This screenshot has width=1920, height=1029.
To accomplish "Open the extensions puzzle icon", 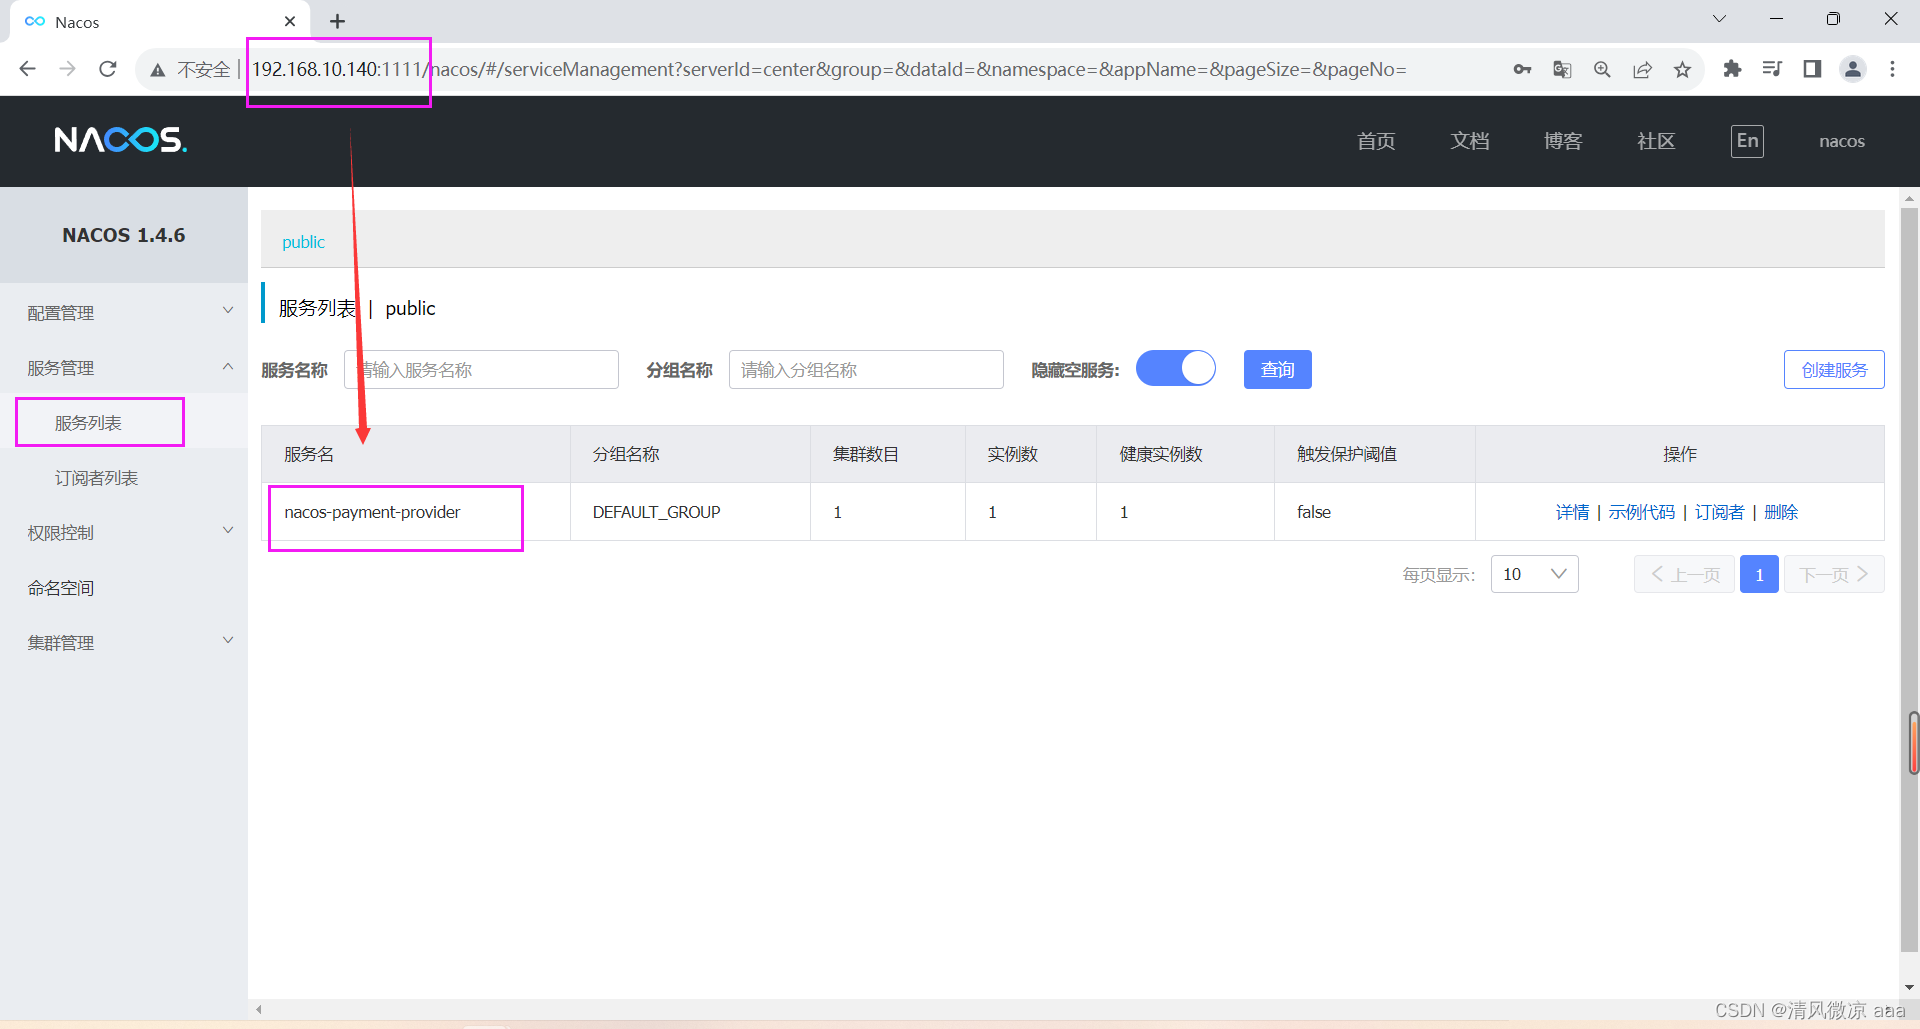I will click(1732, 69).
